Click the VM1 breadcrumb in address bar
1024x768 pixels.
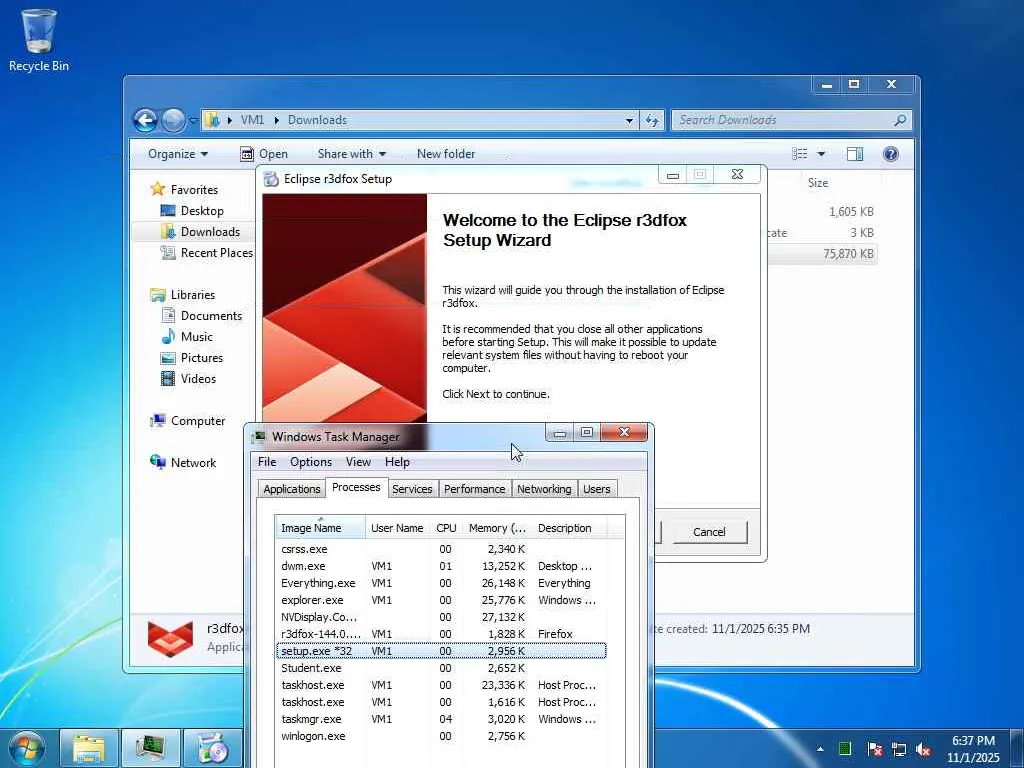coord(252,120)
